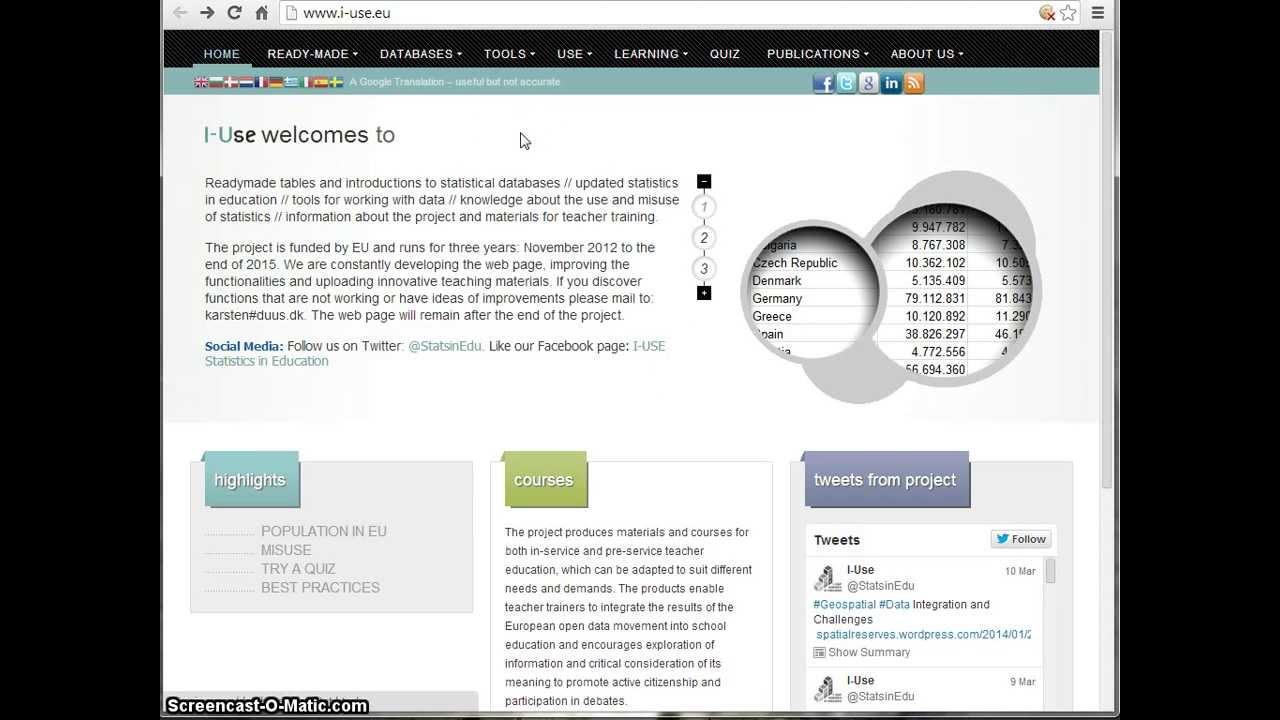Open POPULATION IN EU highlight
Image resolution: width=1280 pixels, height=720 pixels.
pos(323,531)
